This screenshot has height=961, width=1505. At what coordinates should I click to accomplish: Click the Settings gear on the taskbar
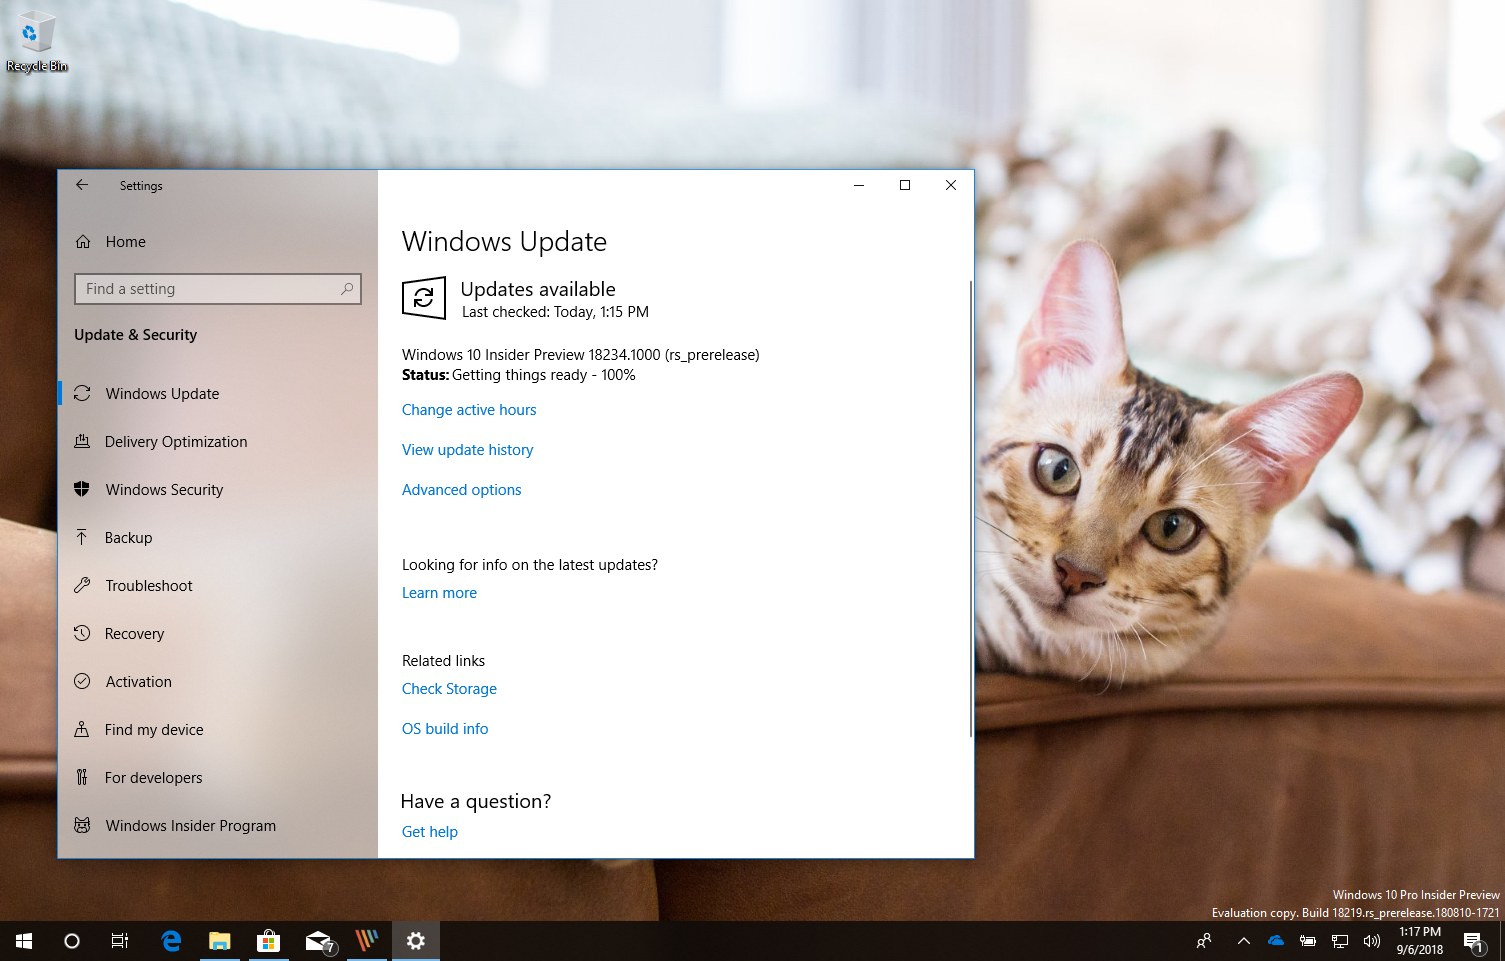pos(416,941)
